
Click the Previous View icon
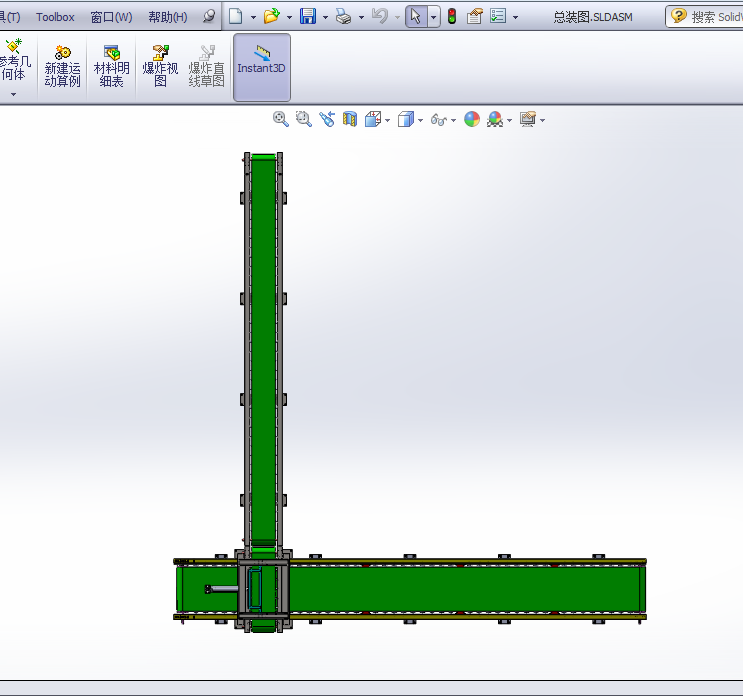click(327, 119)
